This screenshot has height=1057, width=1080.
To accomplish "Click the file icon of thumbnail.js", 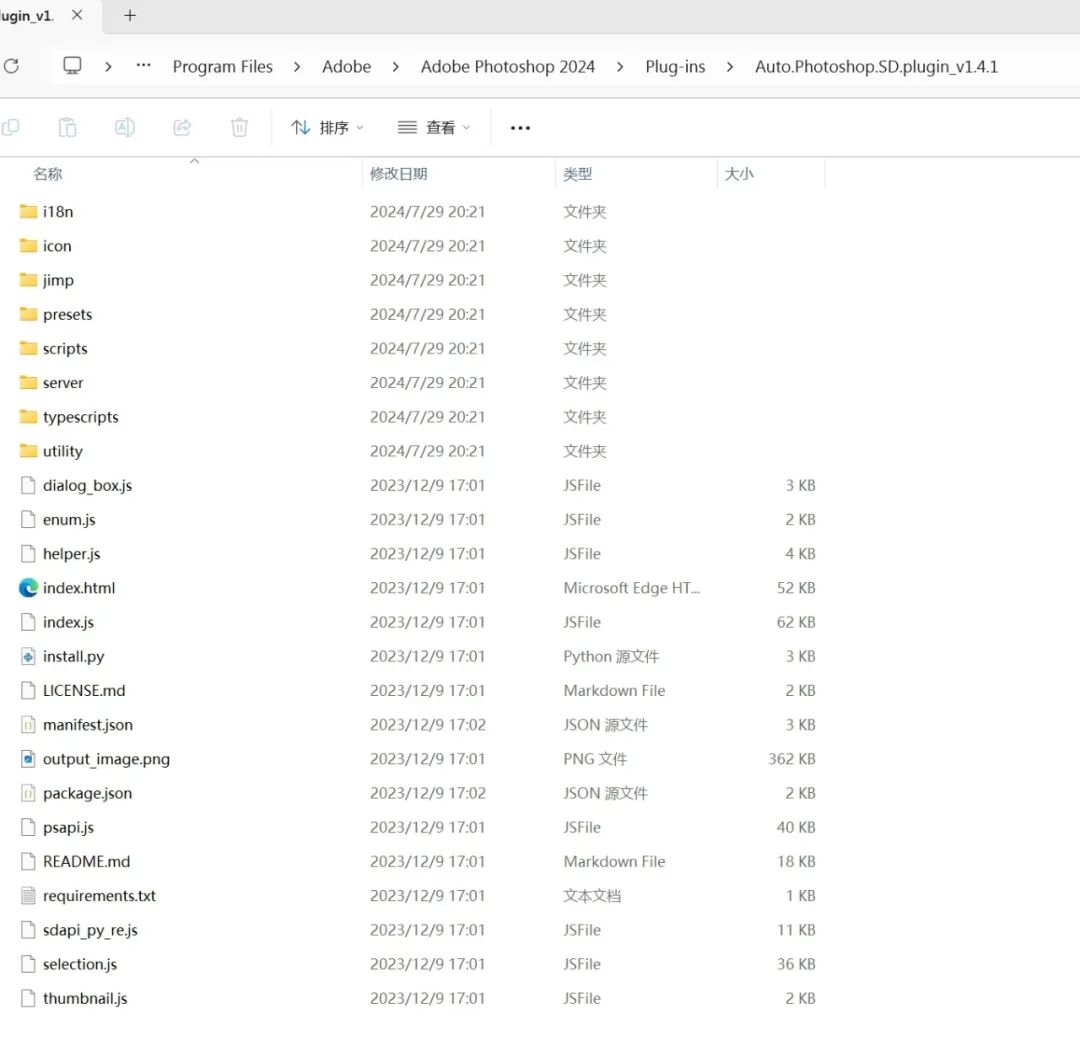I will 28,998.
